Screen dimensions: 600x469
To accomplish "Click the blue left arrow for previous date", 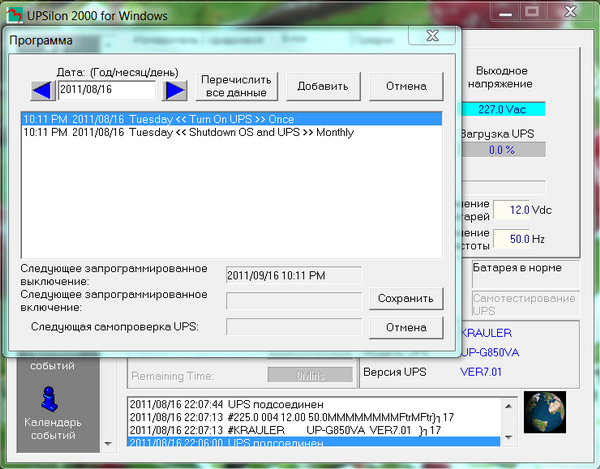I will tap(43, 91).
